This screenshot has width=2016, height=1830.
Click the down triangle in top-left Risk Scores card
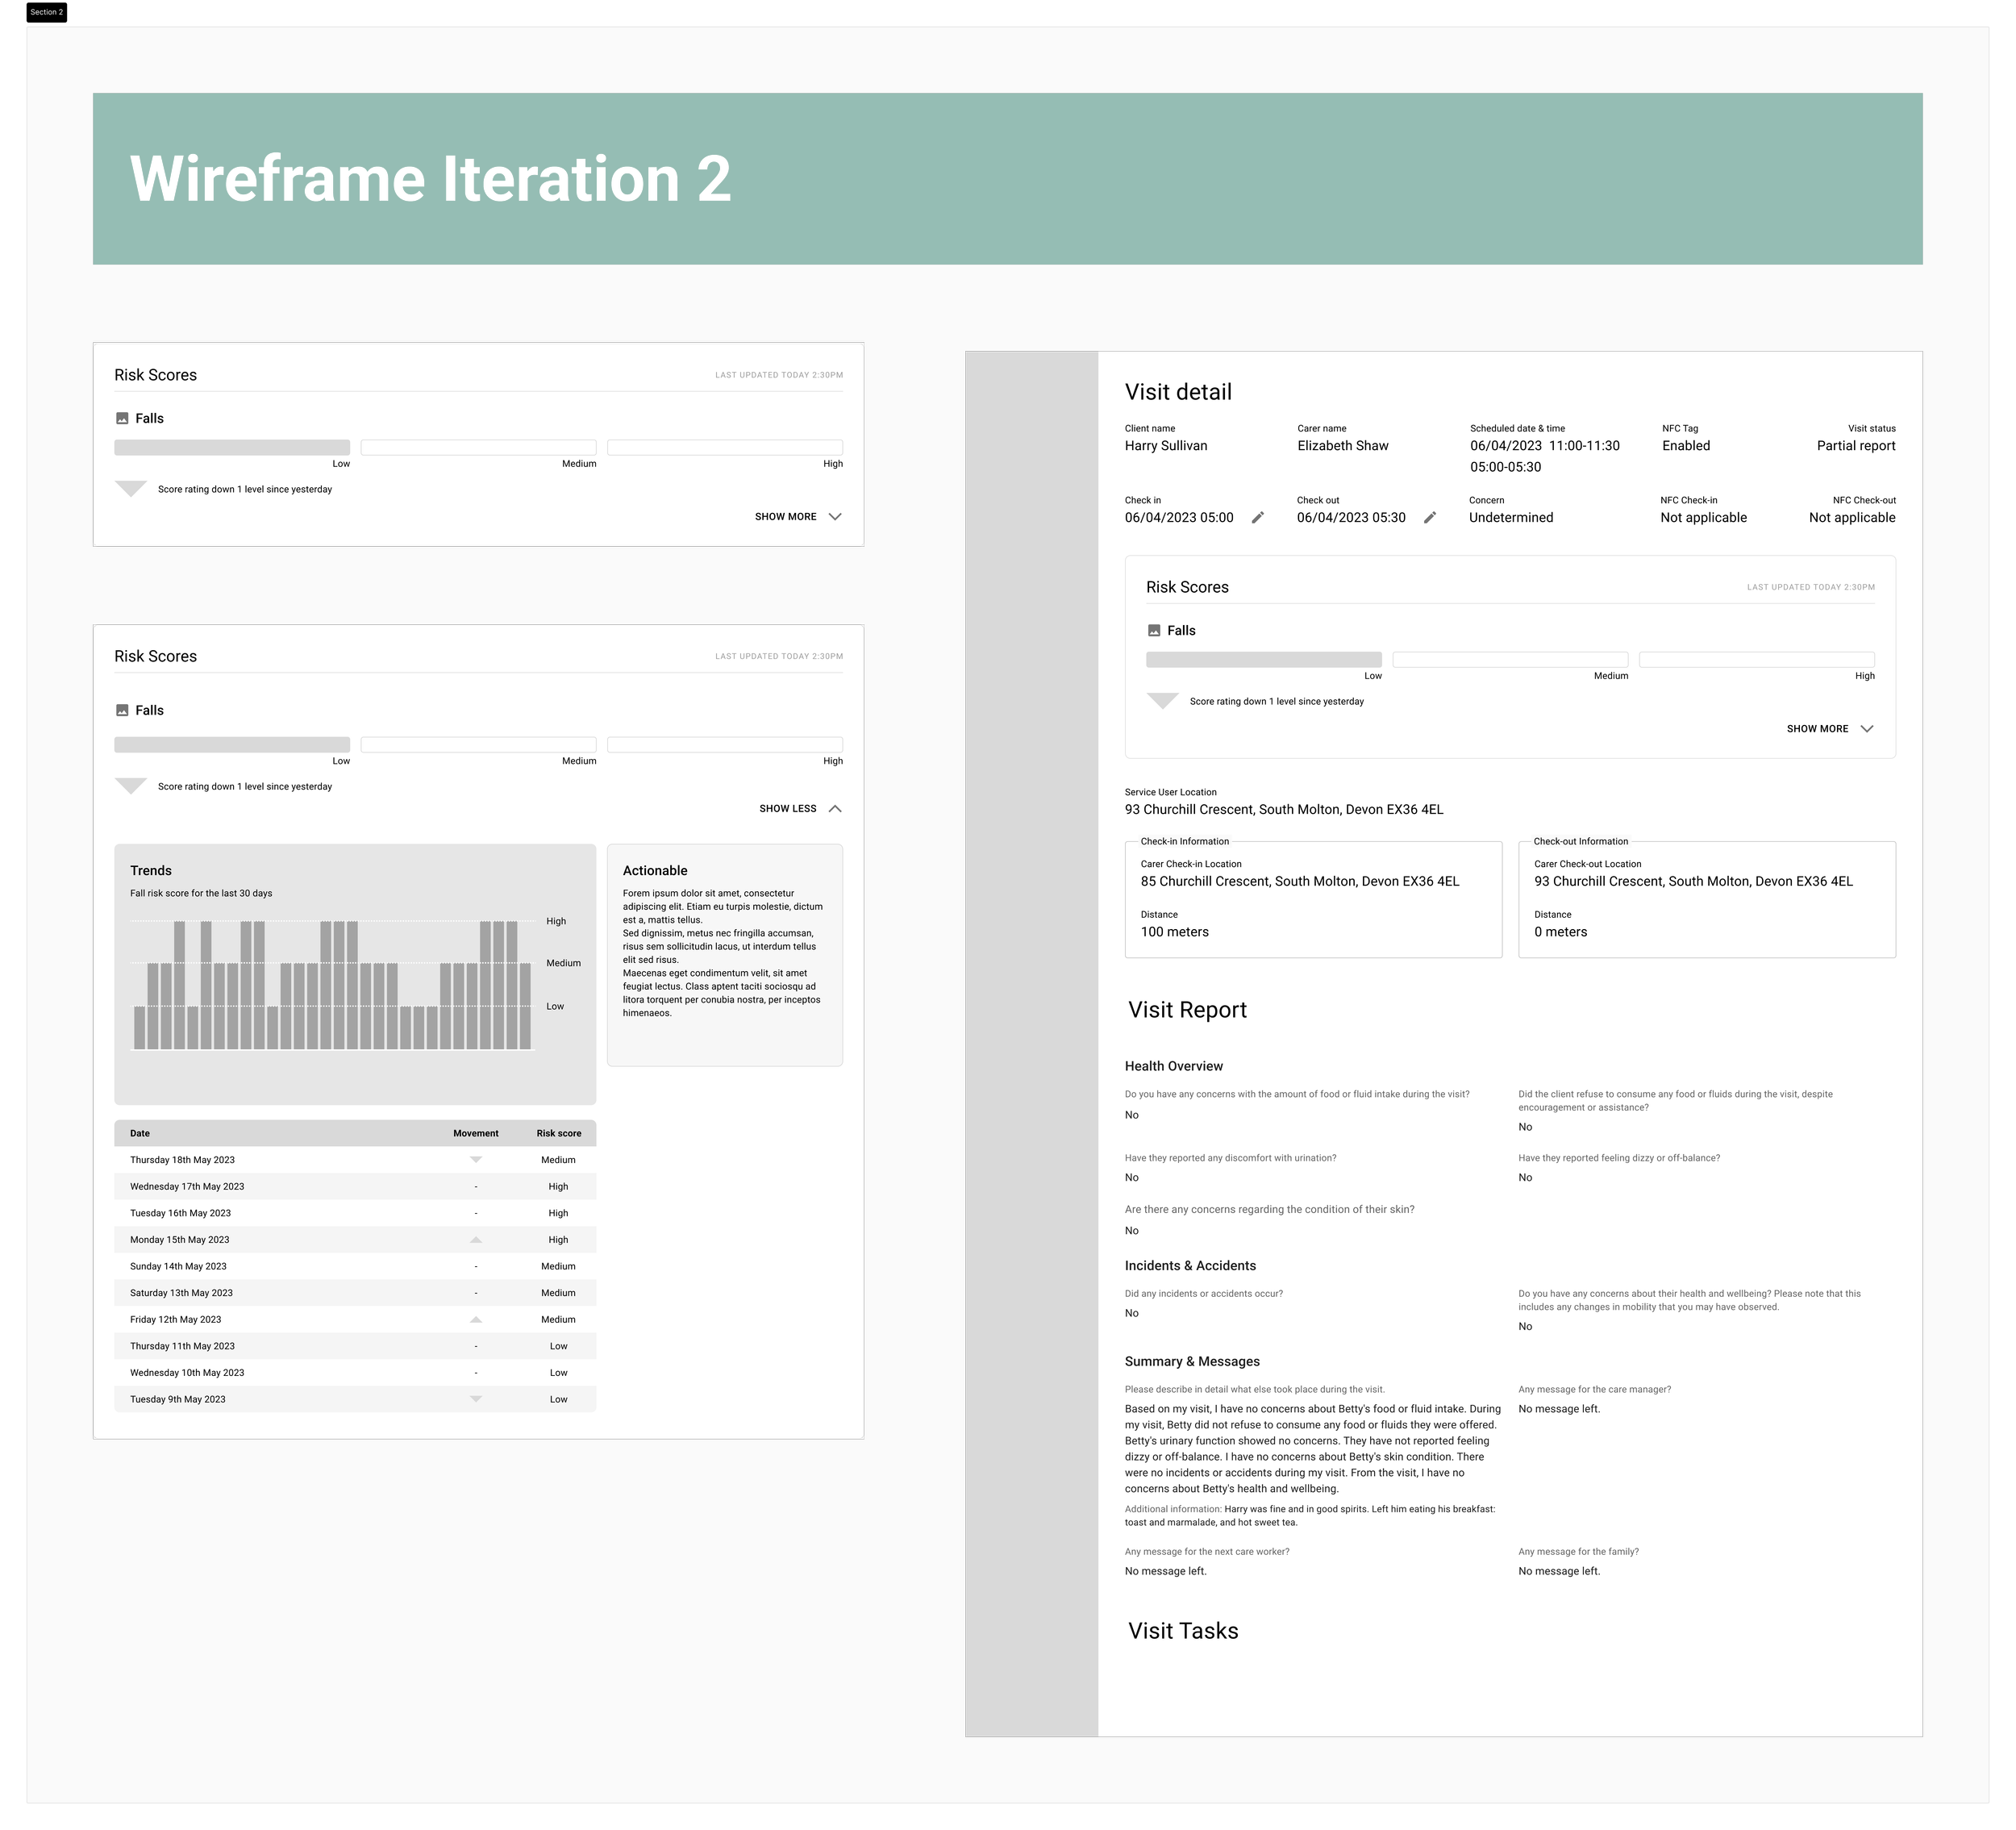[x=131, y=488]
